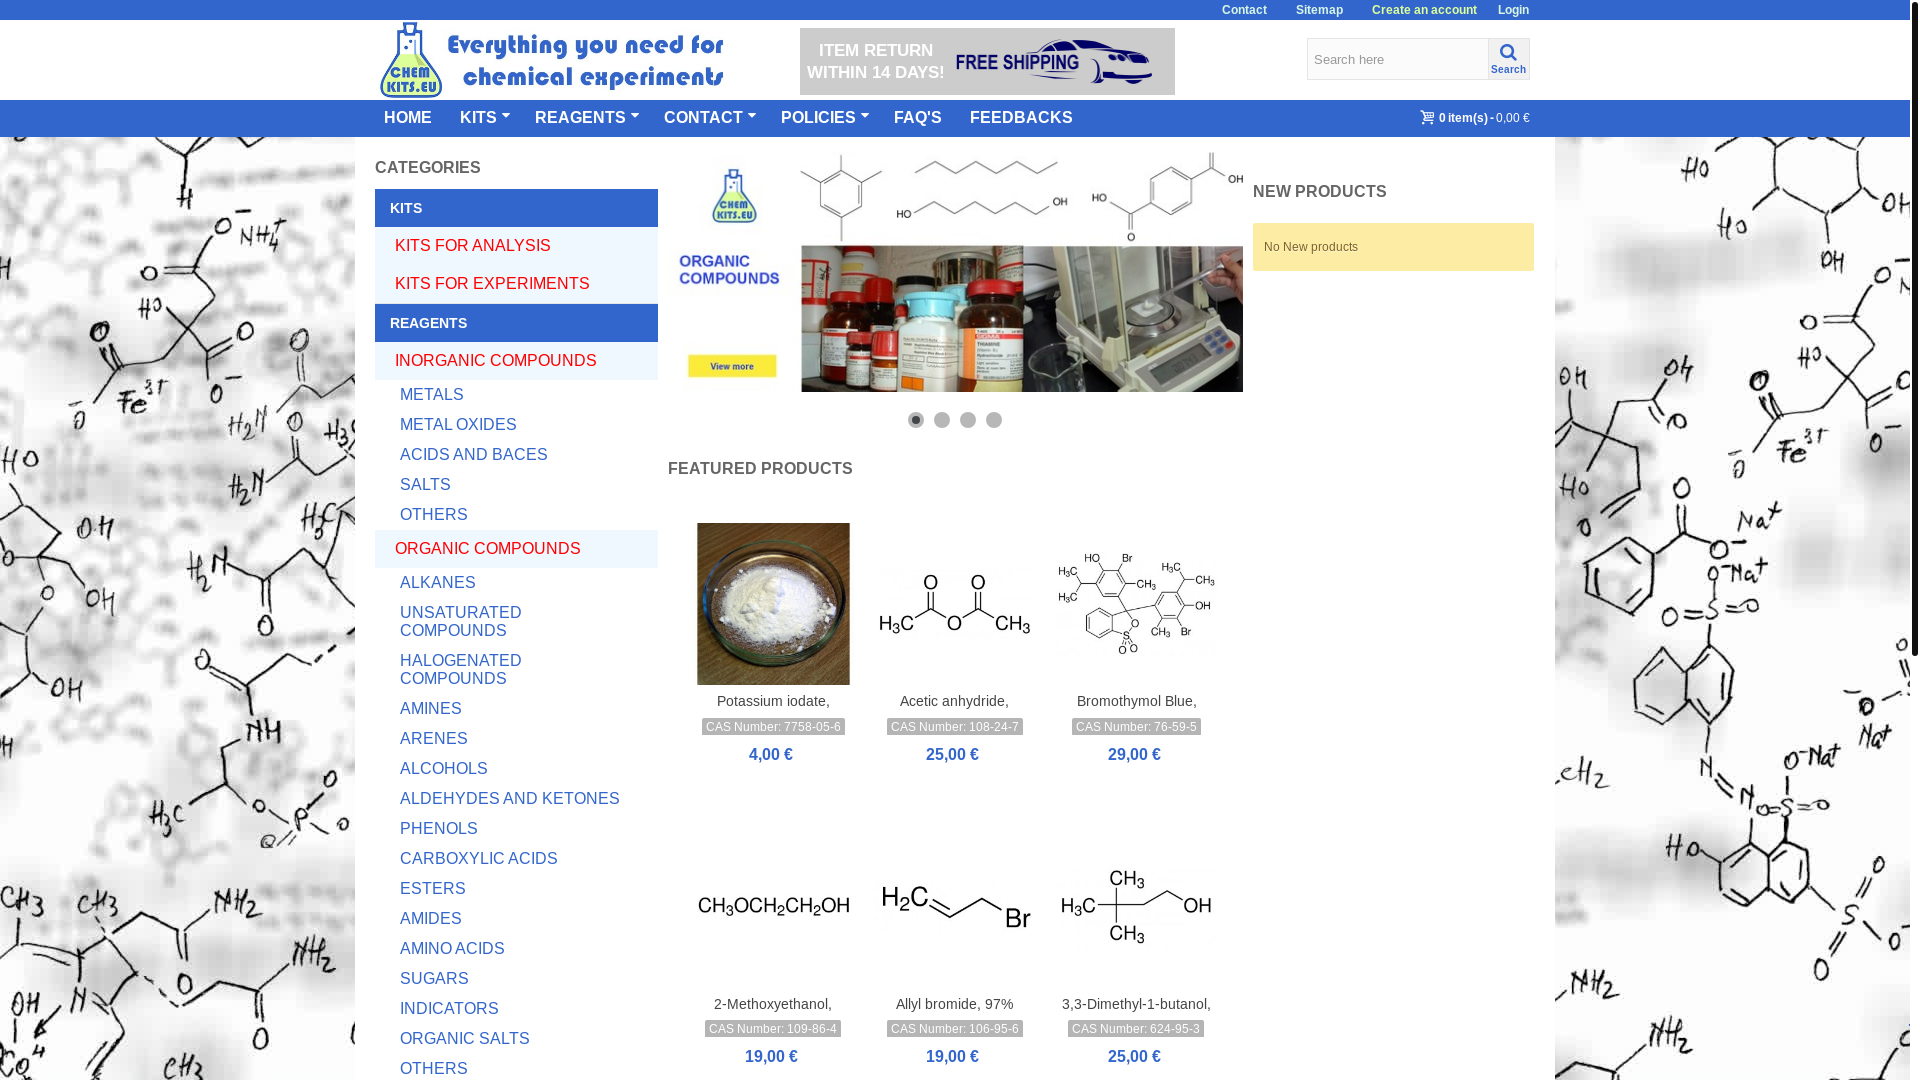This screenshot has width=1920, height=1080.
Task: Click Allyl bromide, 97% title
Action: tap(954, 1004)
